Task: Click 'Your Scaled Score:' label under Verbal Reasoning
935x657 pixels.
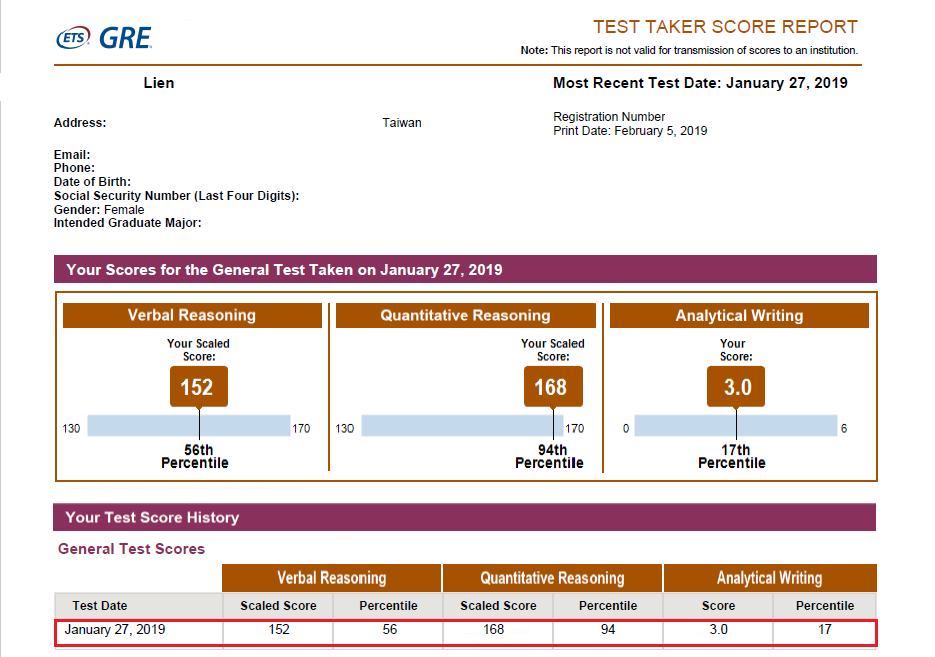Action: [x=198, y=350]
